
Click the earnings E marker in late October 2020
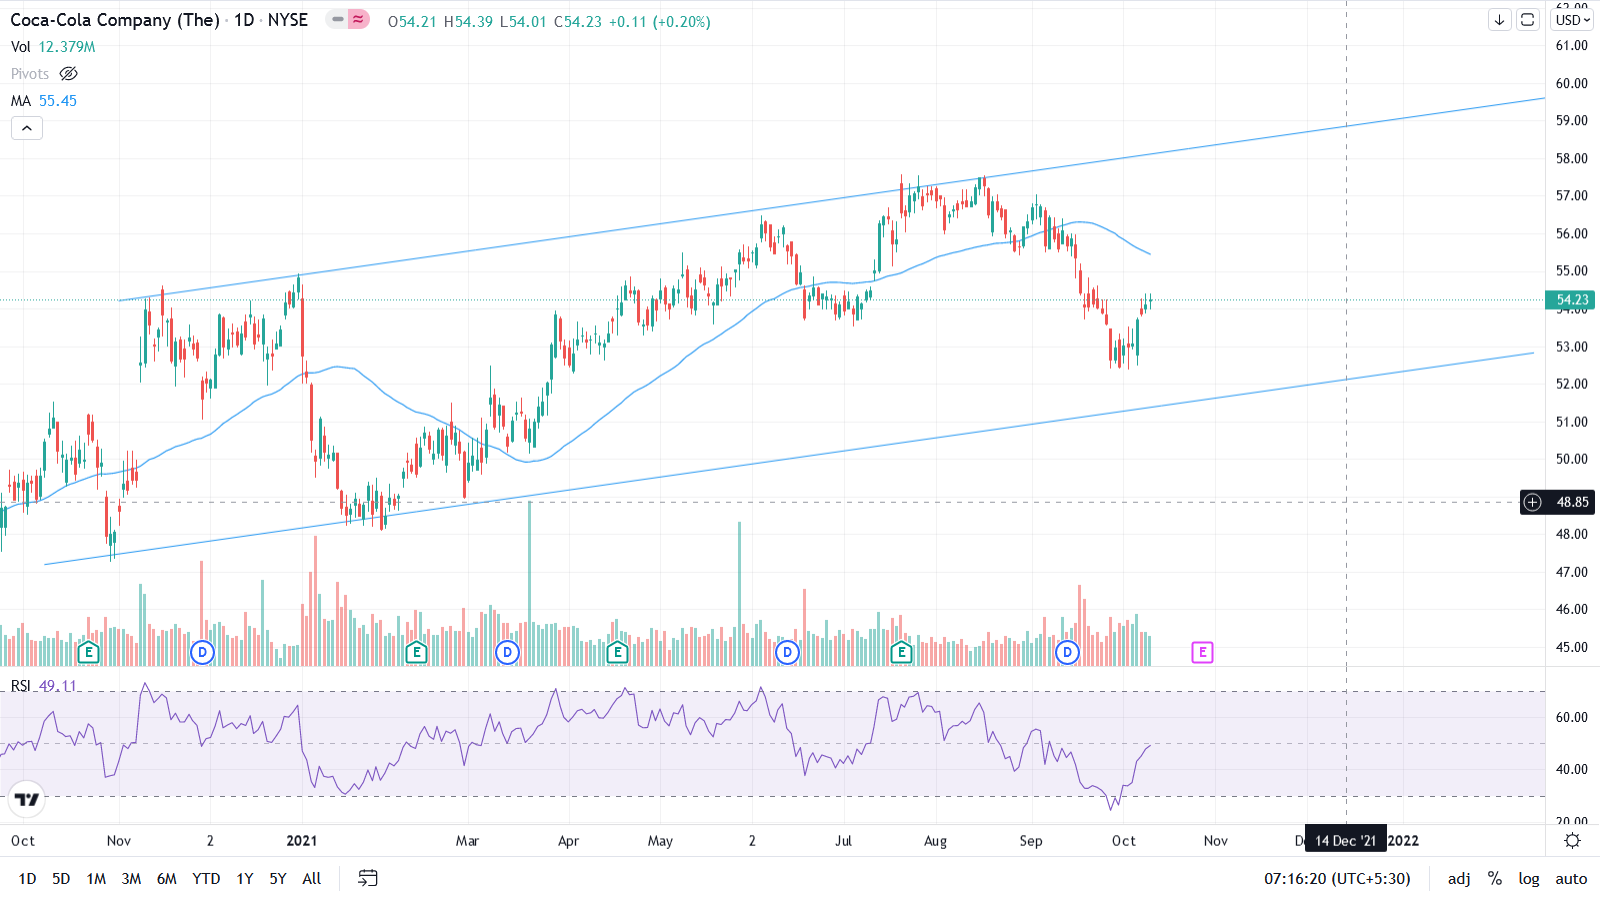tap(89, 653)
